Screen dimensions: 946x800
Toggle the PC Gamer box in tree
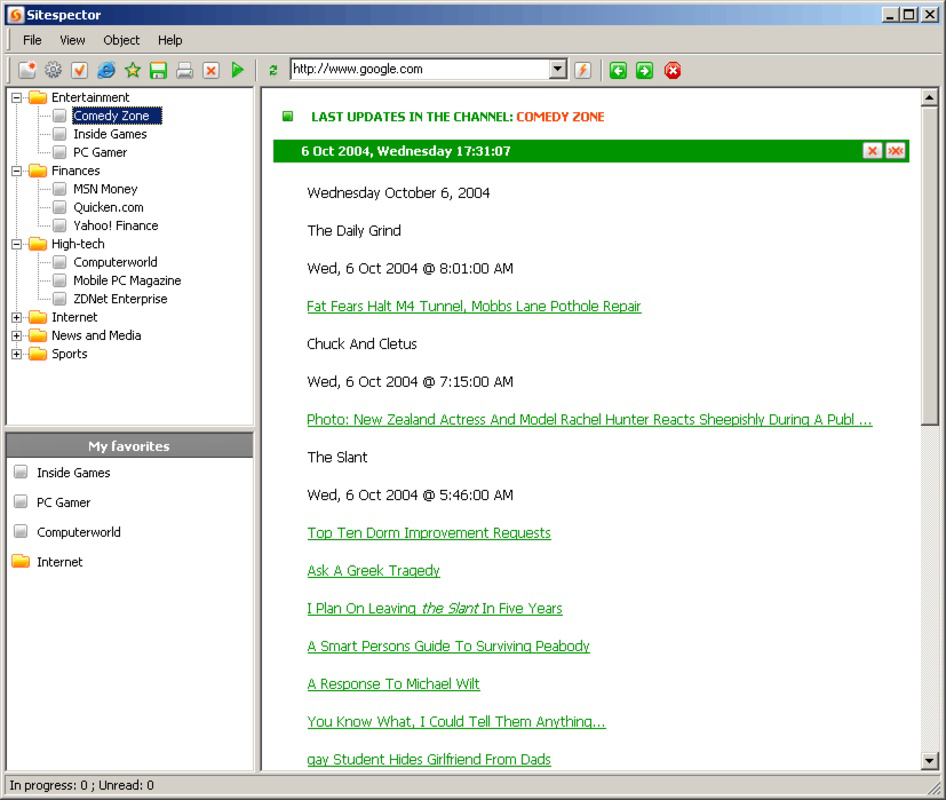point(59,152)
